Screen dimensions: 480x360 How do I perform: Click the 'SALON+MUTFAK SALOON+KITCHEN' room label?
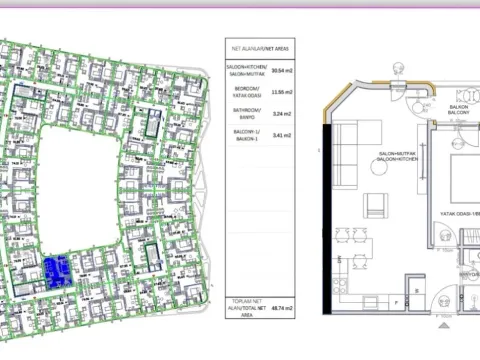(x=397, y=157)
